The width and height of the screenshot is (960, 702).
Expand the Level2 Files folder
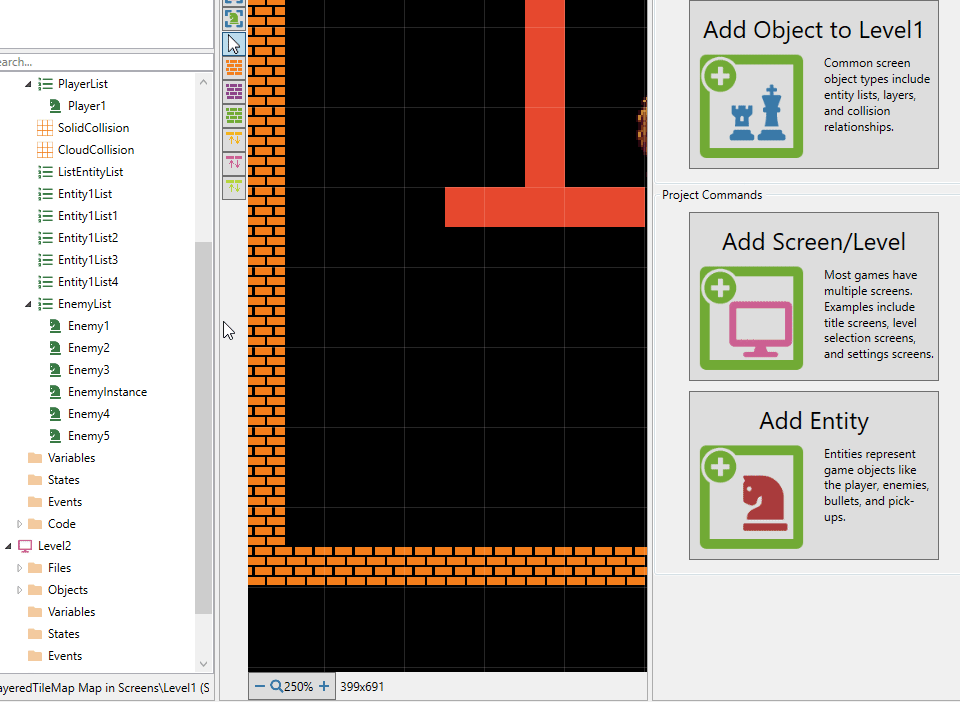pyautogui.click(x=19, y=568)
